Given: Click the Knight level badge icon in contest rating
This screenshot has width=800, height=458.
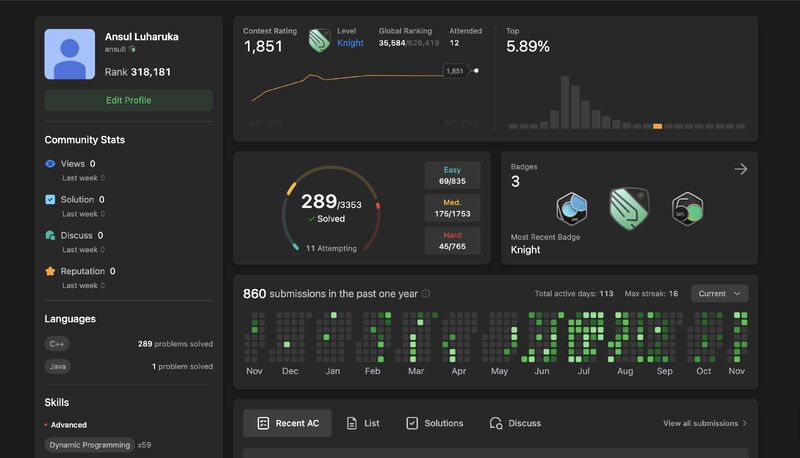Looking at the screenshot, I should point(319,40).
